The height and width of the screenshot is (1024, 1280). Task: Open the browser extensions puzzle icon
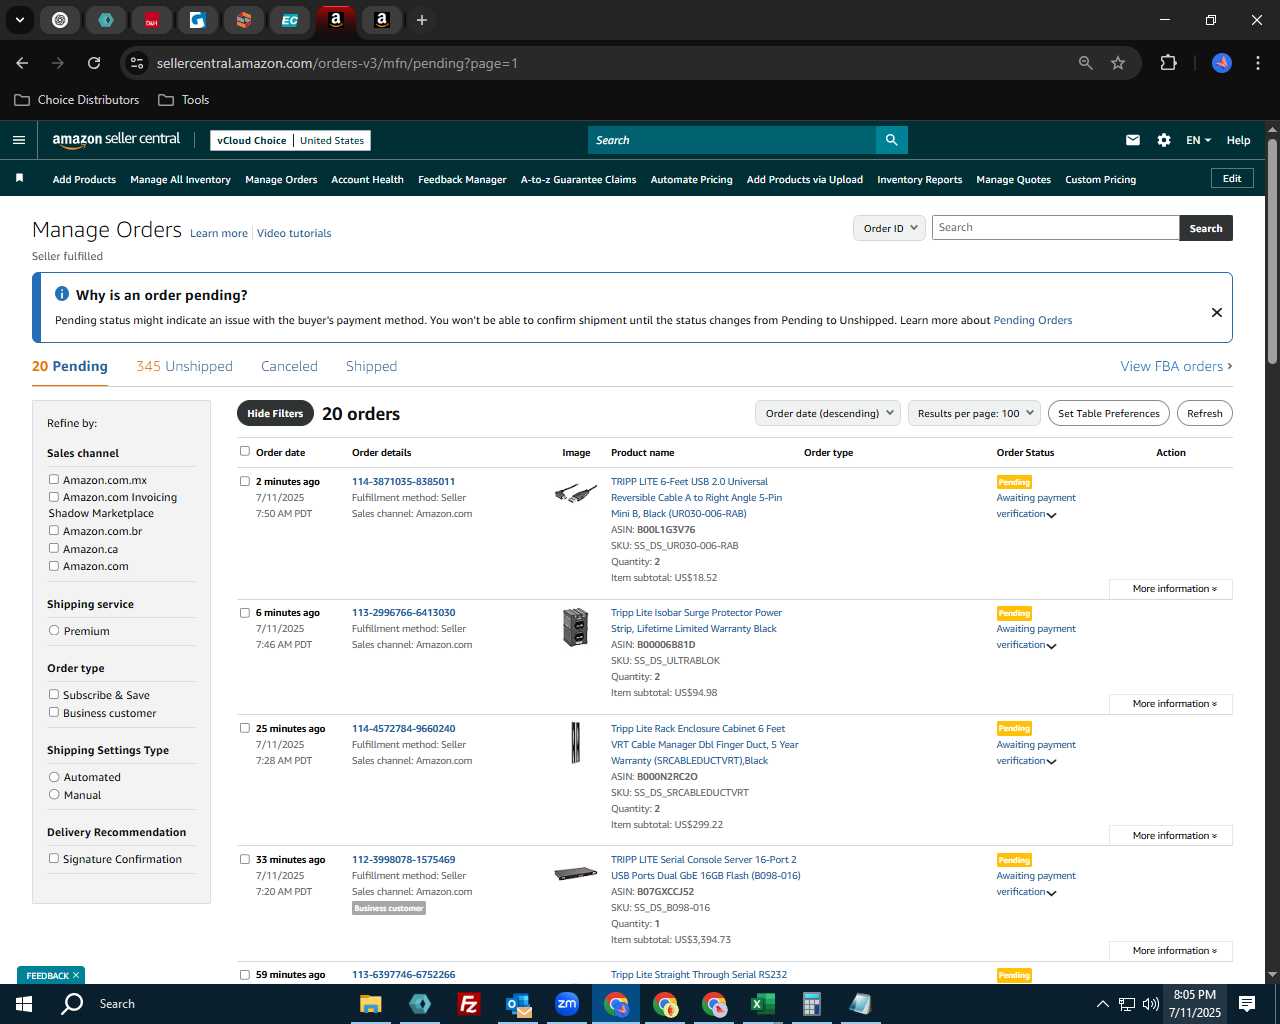point(1168,63)
